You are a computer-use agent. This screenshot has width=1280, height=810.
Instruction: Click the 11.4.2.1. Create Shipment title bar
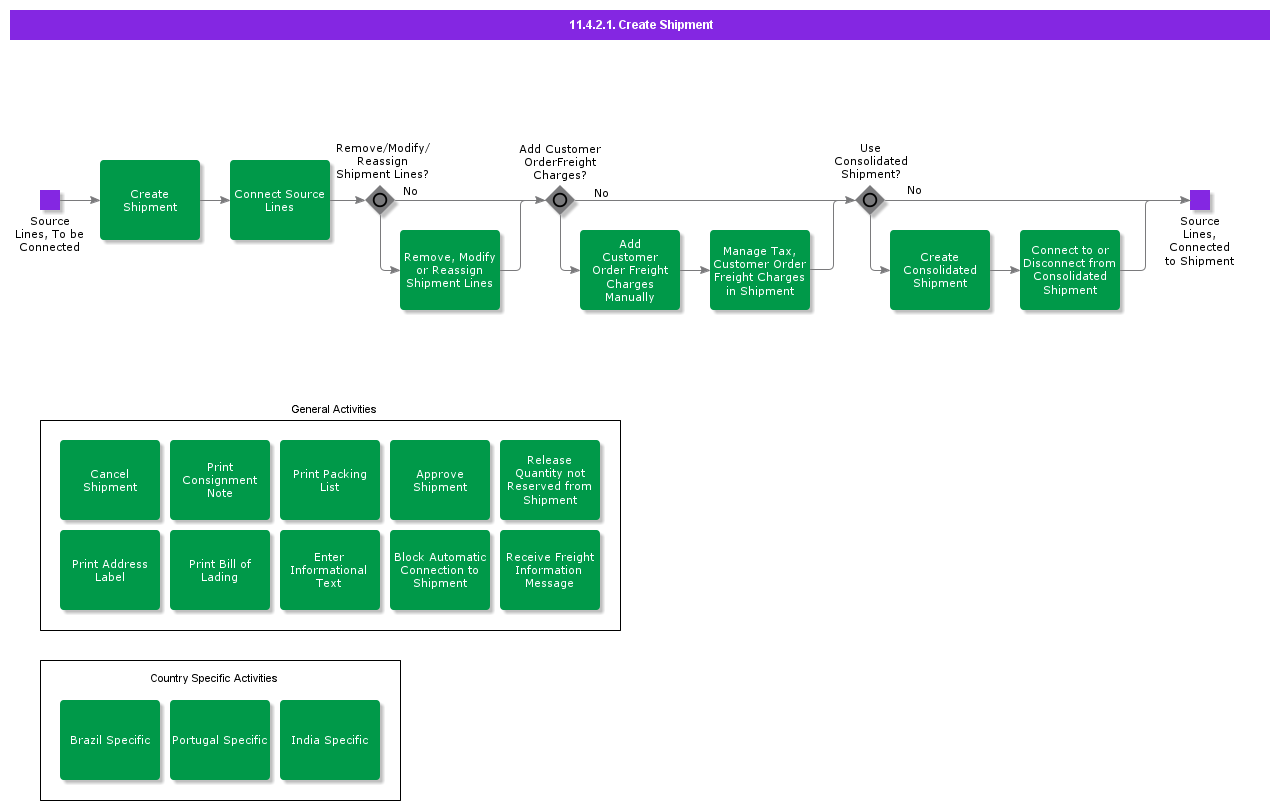[x=640, y=25]
